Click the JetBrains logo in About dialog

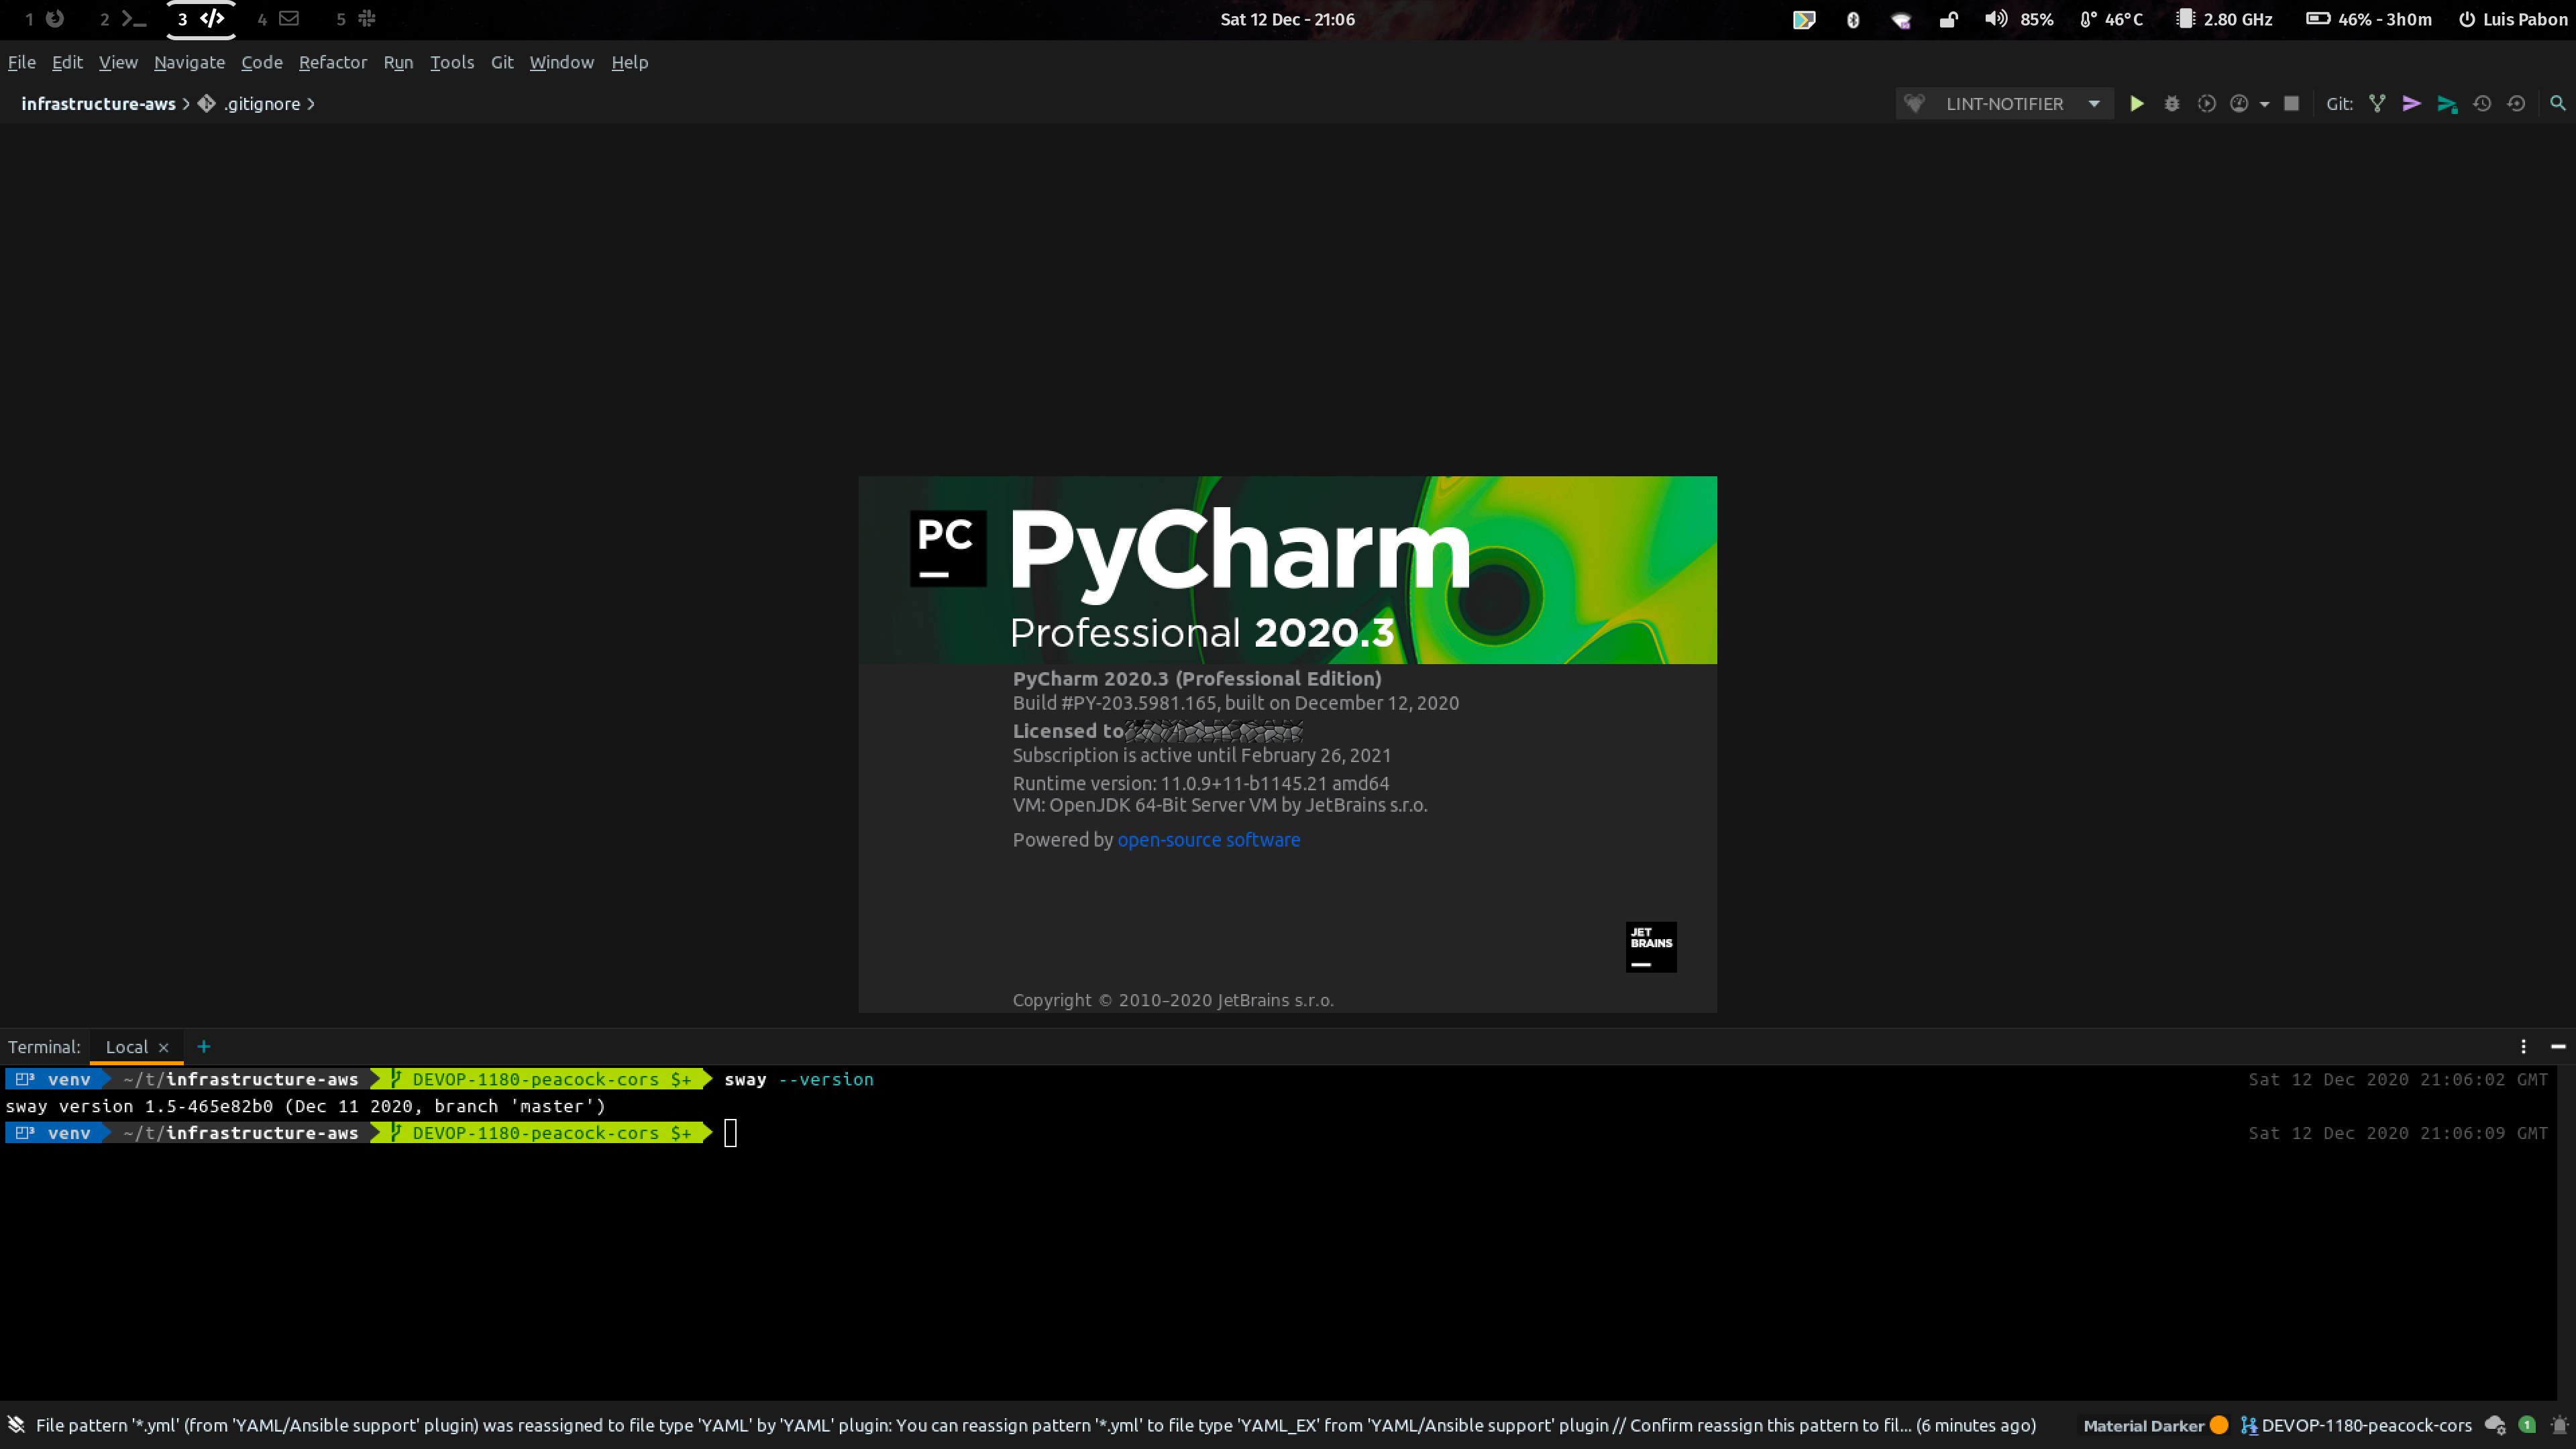1651,947
